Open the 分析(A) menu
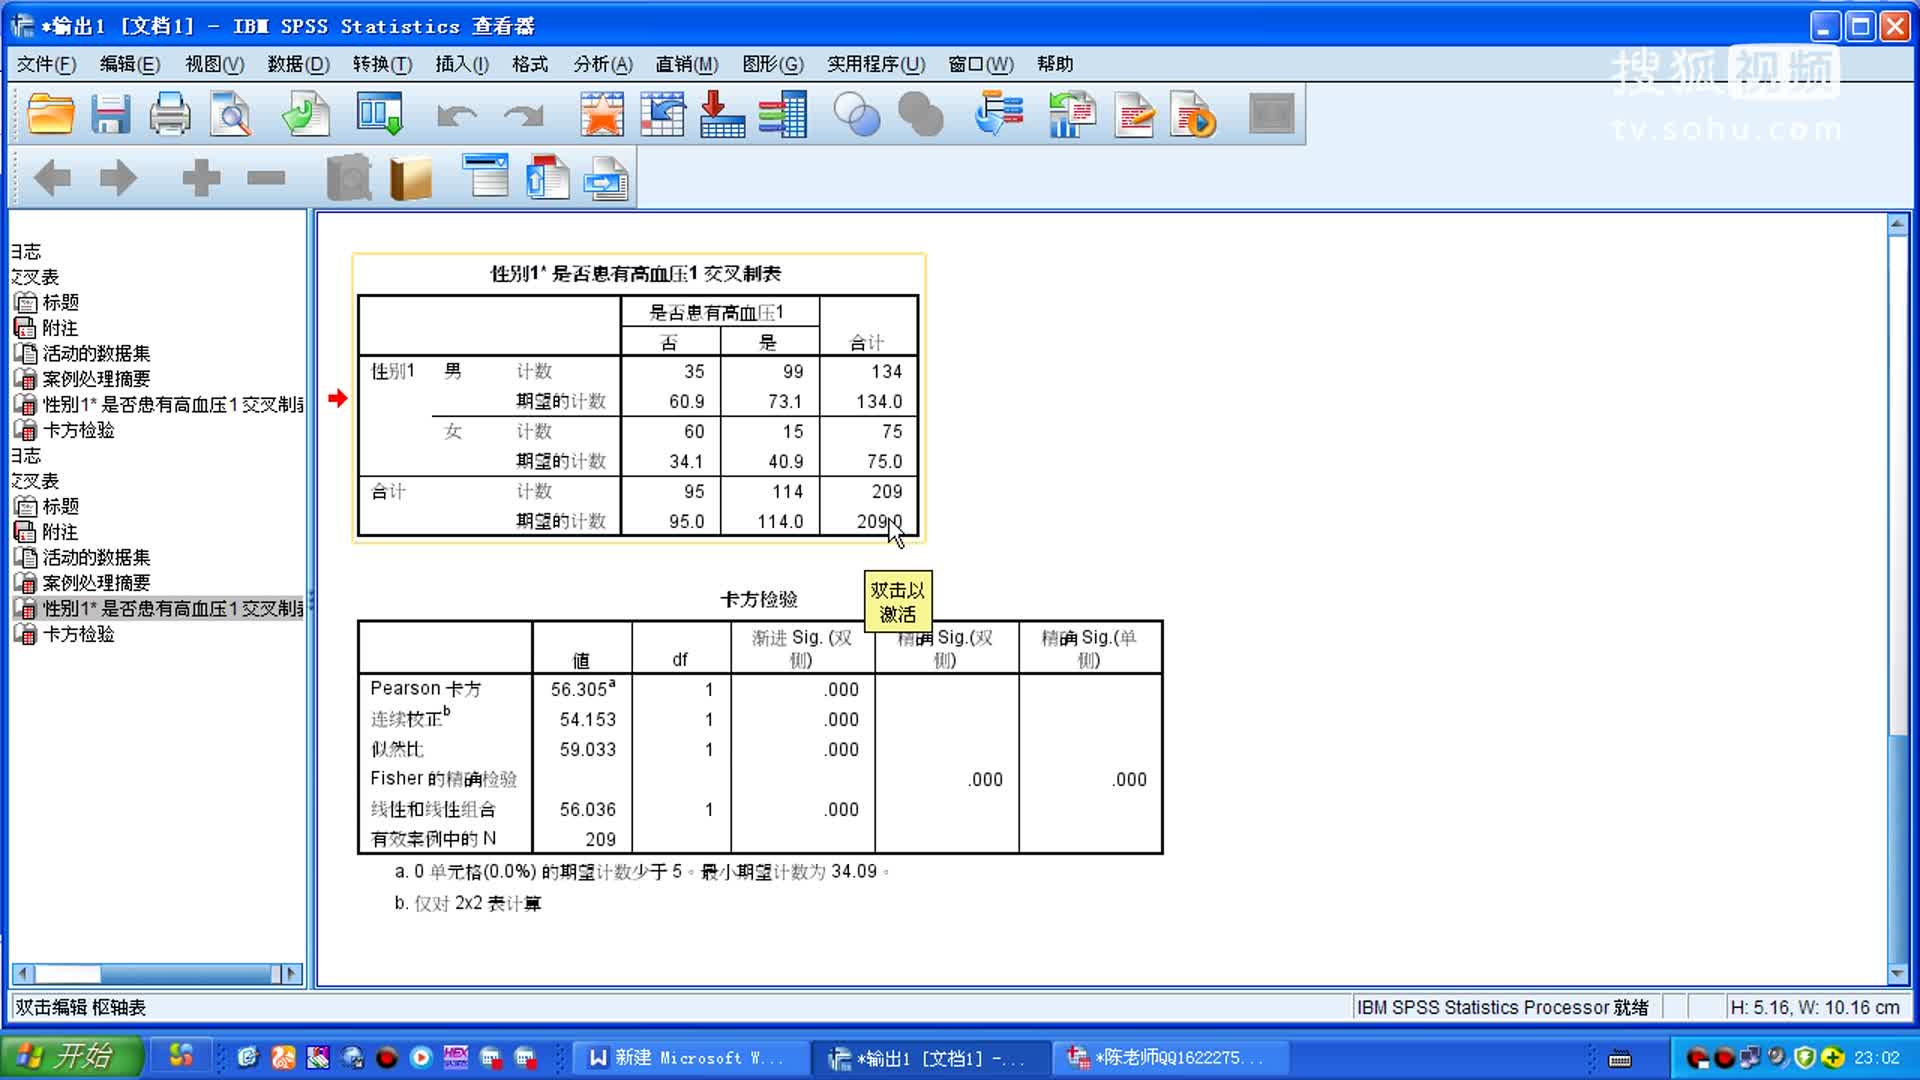Screen dimensions: 1920x1080 point(602,64)
